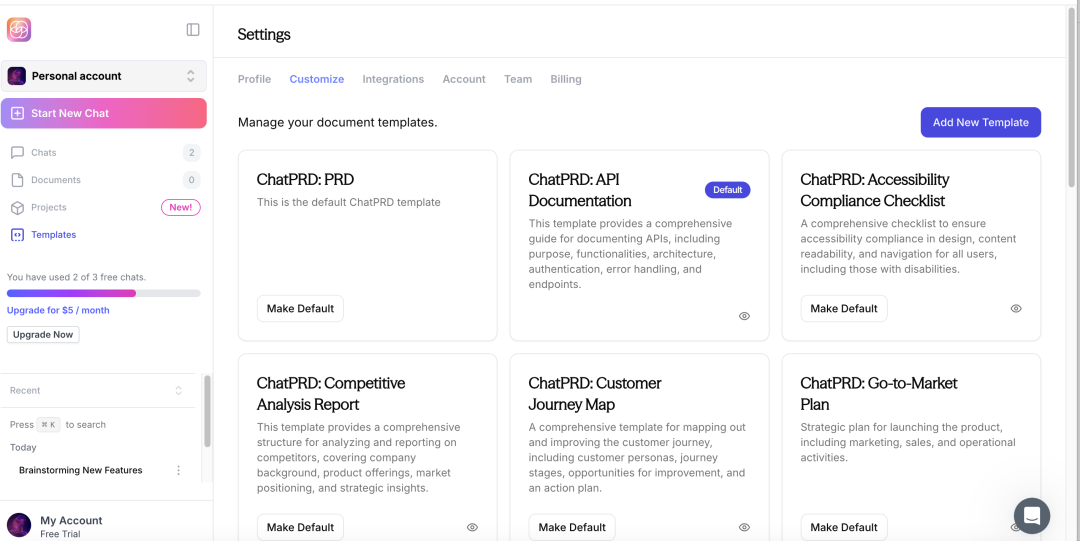Image resolution: width=1080 pixels, height=541 pixels.
Task: Click Start New Chat button
Action: coord(103,113)
